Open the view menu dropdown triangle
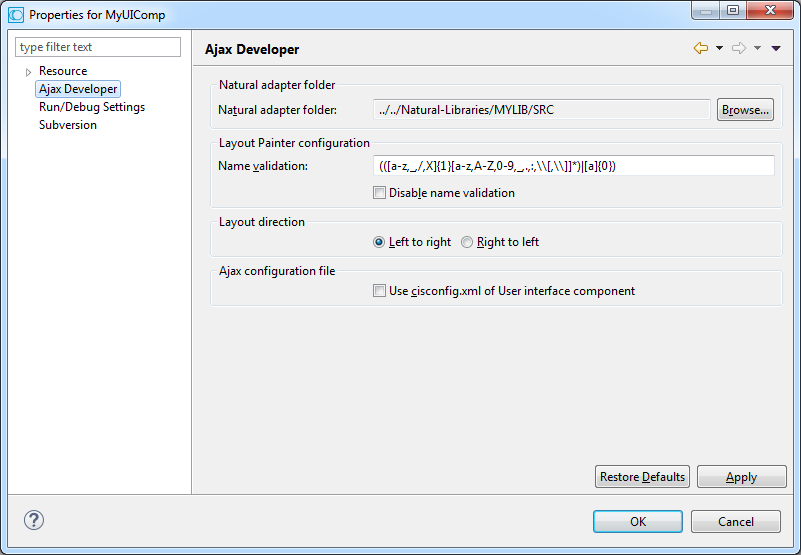 coord(776,48)
